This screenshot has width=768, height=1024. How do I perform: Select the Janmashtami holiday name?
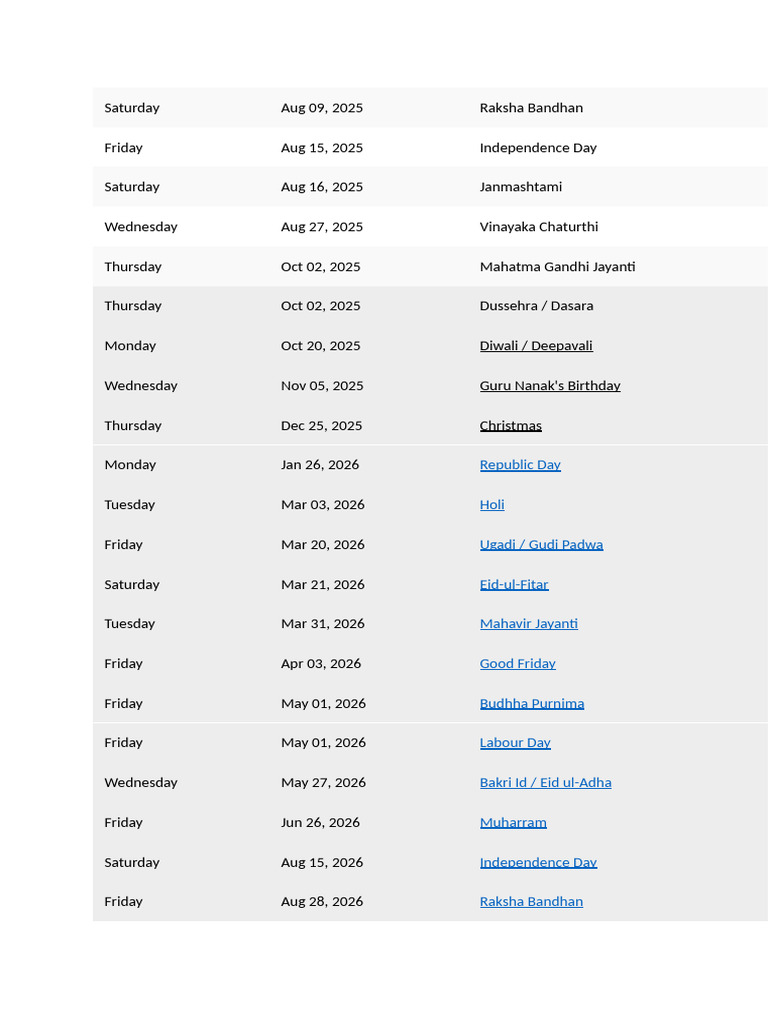pos(521,187)
